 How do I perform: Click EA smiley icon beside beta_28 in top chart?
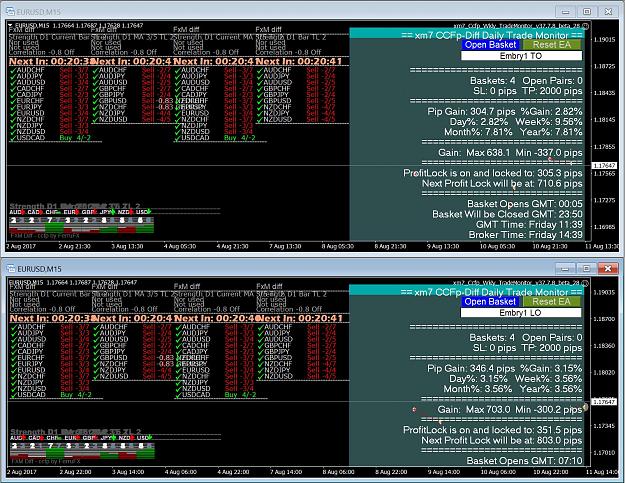585,26
